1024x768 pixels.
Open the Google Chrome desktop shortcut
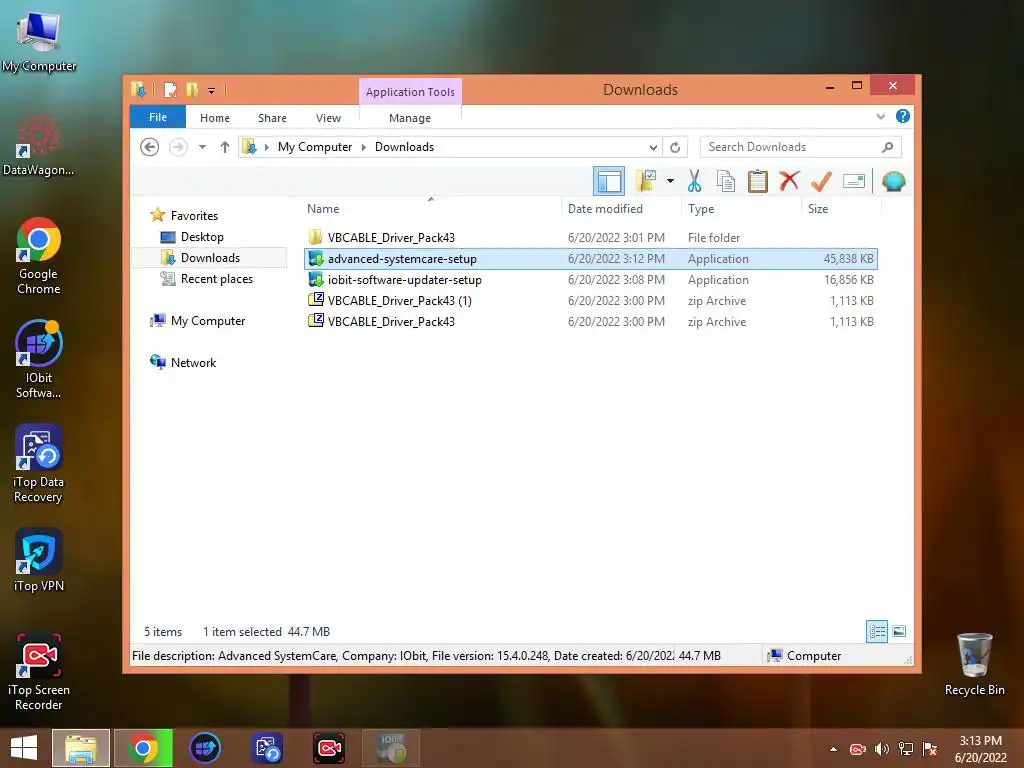pyautogui.click(x=39, y=256)
